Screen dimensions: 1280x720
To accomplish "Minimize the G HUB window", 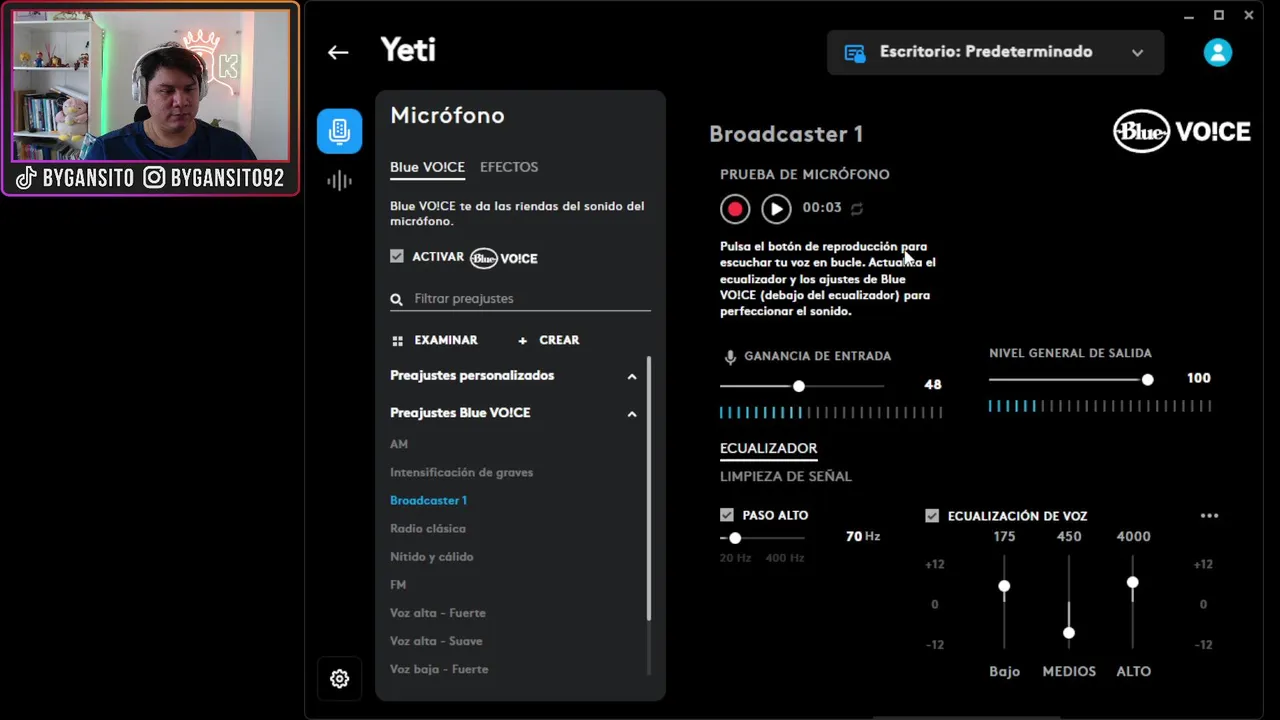I will pos(1189,15).
